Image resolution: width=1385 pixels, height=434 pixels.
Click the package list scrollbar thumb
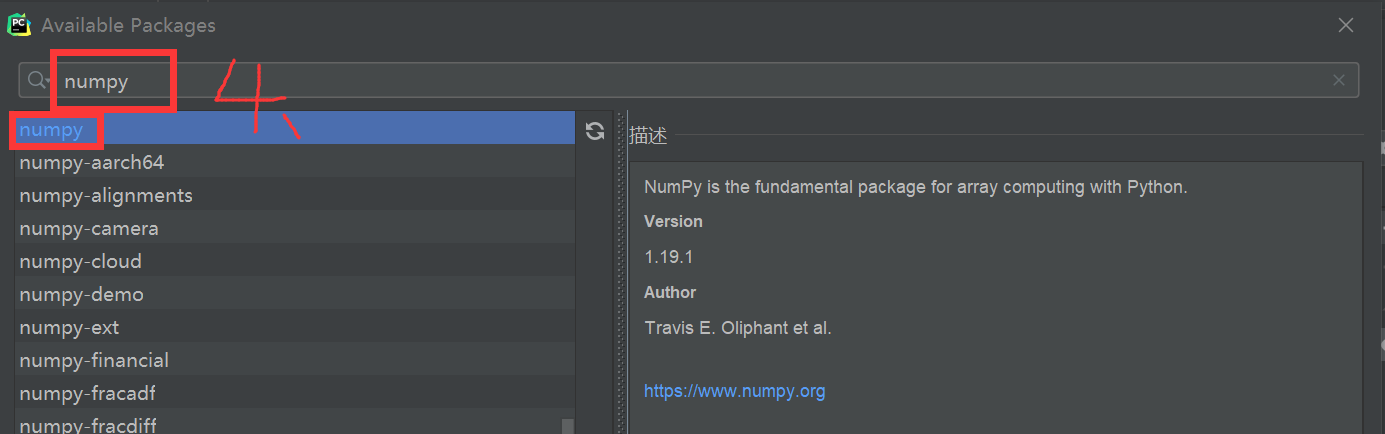[568, 426]
